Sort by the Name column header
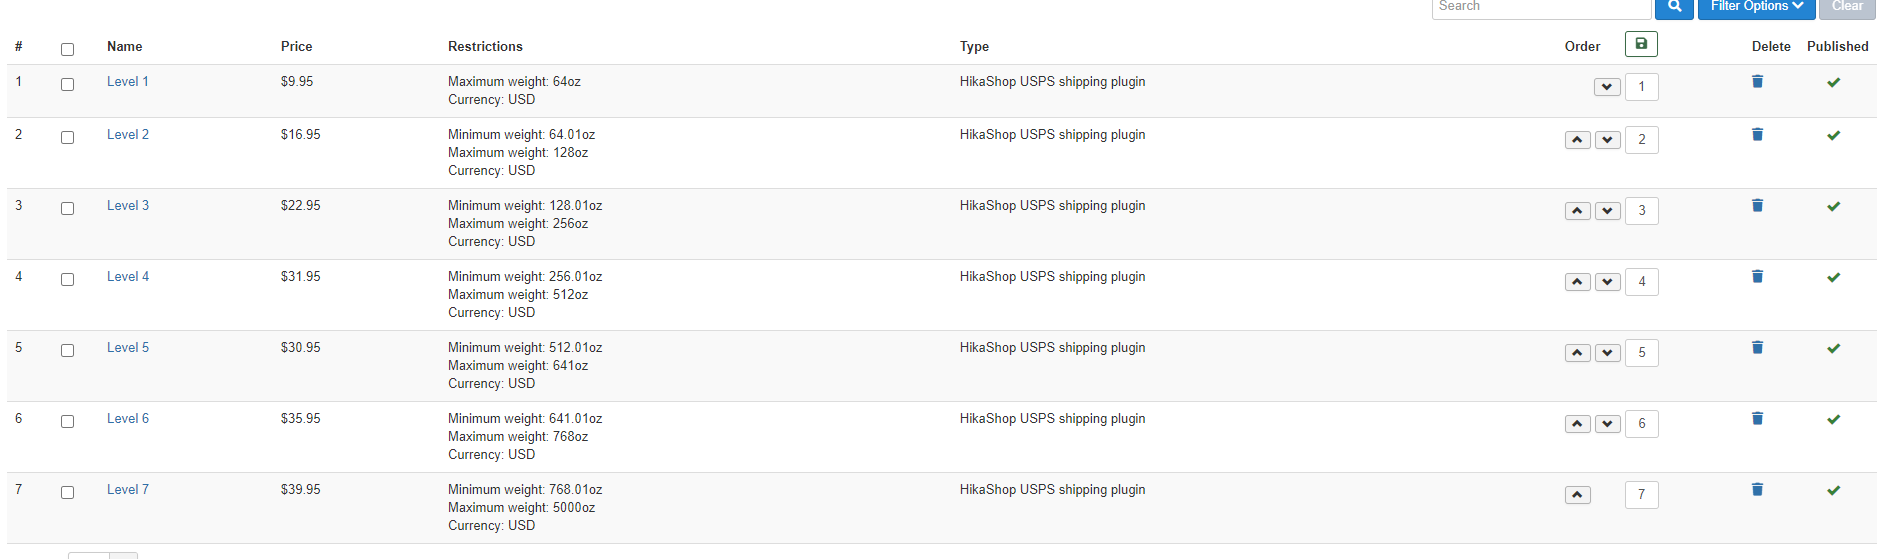Screen dimensions: 1902x559 pos(125,47)
